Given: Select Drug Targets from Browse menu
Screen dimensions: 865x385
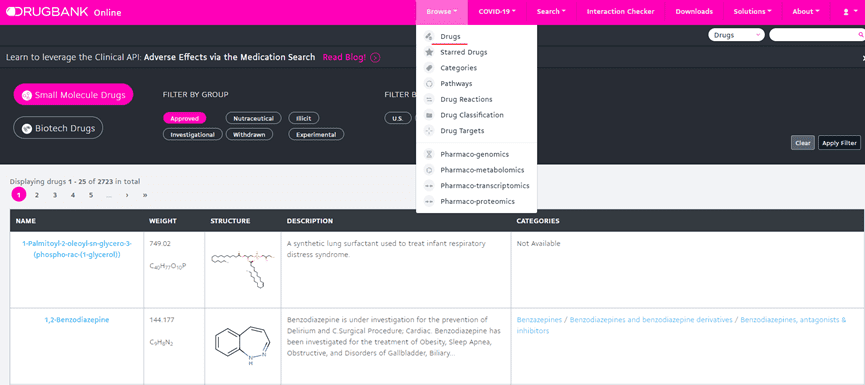Looking at the screenshot, I should coord(462,131).
